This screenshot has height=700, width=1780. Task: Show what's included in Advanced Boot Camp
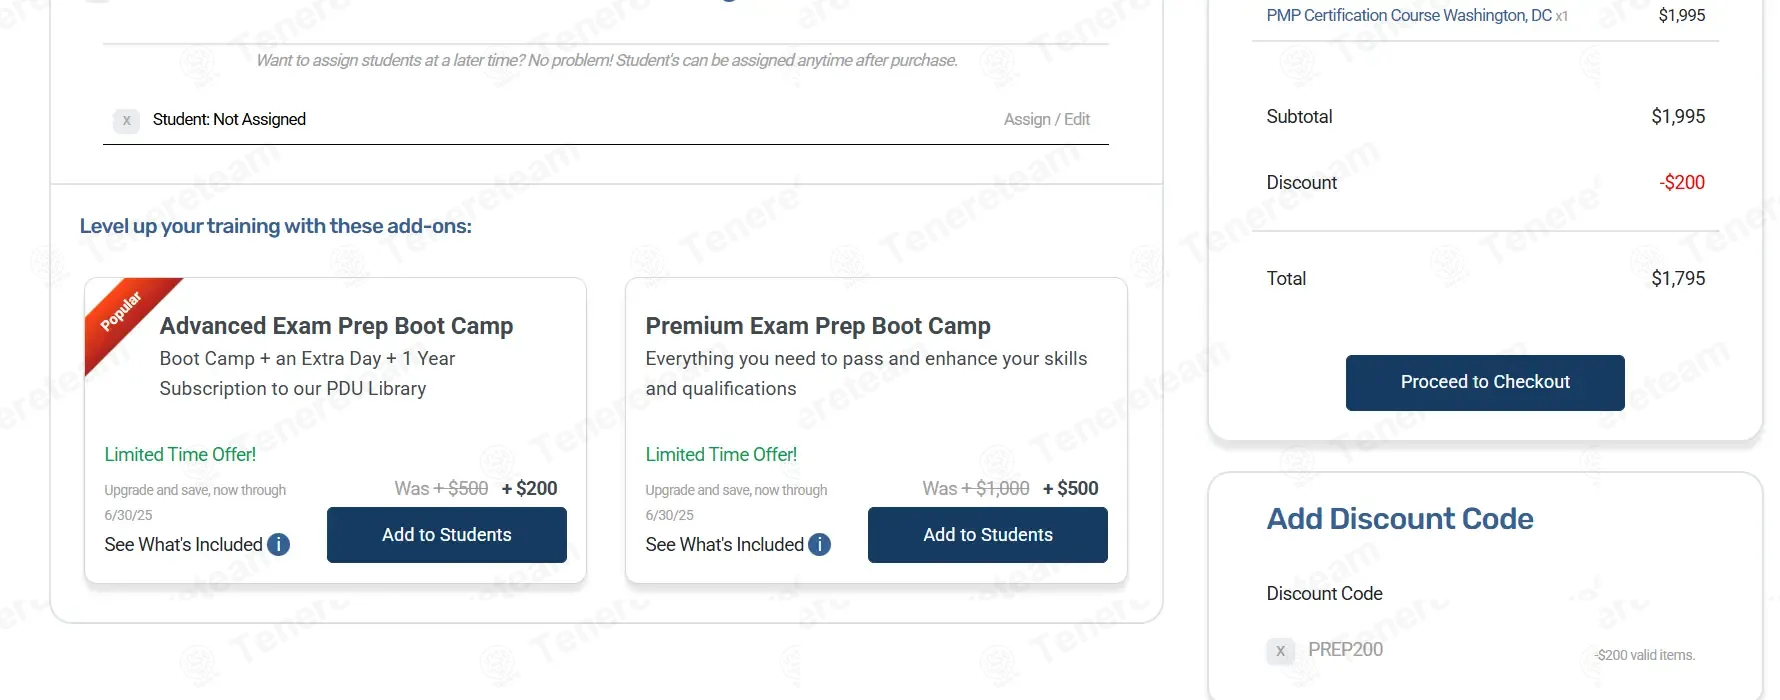coord(183,545)
